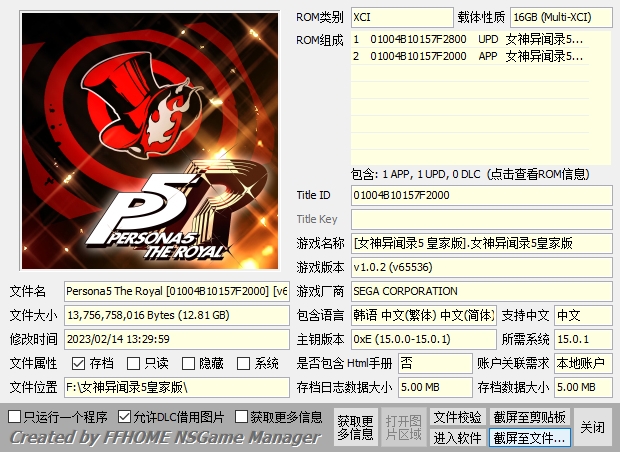The height and width of the screenshot is (452, 620).
Task: Click the Title ID field
Action: 480,195
